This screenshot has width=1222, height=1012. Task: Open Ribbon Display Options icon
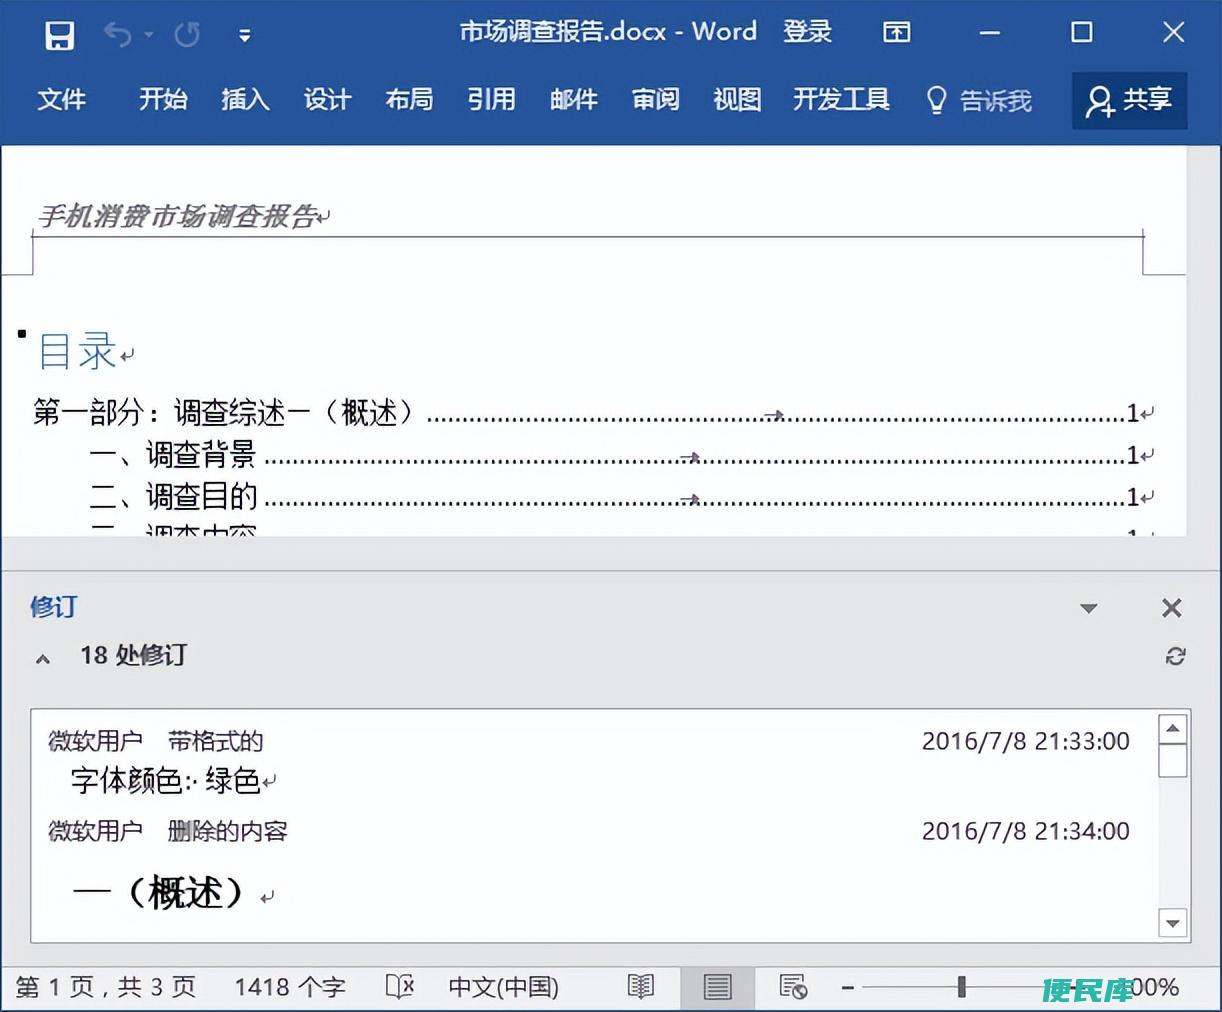coord(897,33)
